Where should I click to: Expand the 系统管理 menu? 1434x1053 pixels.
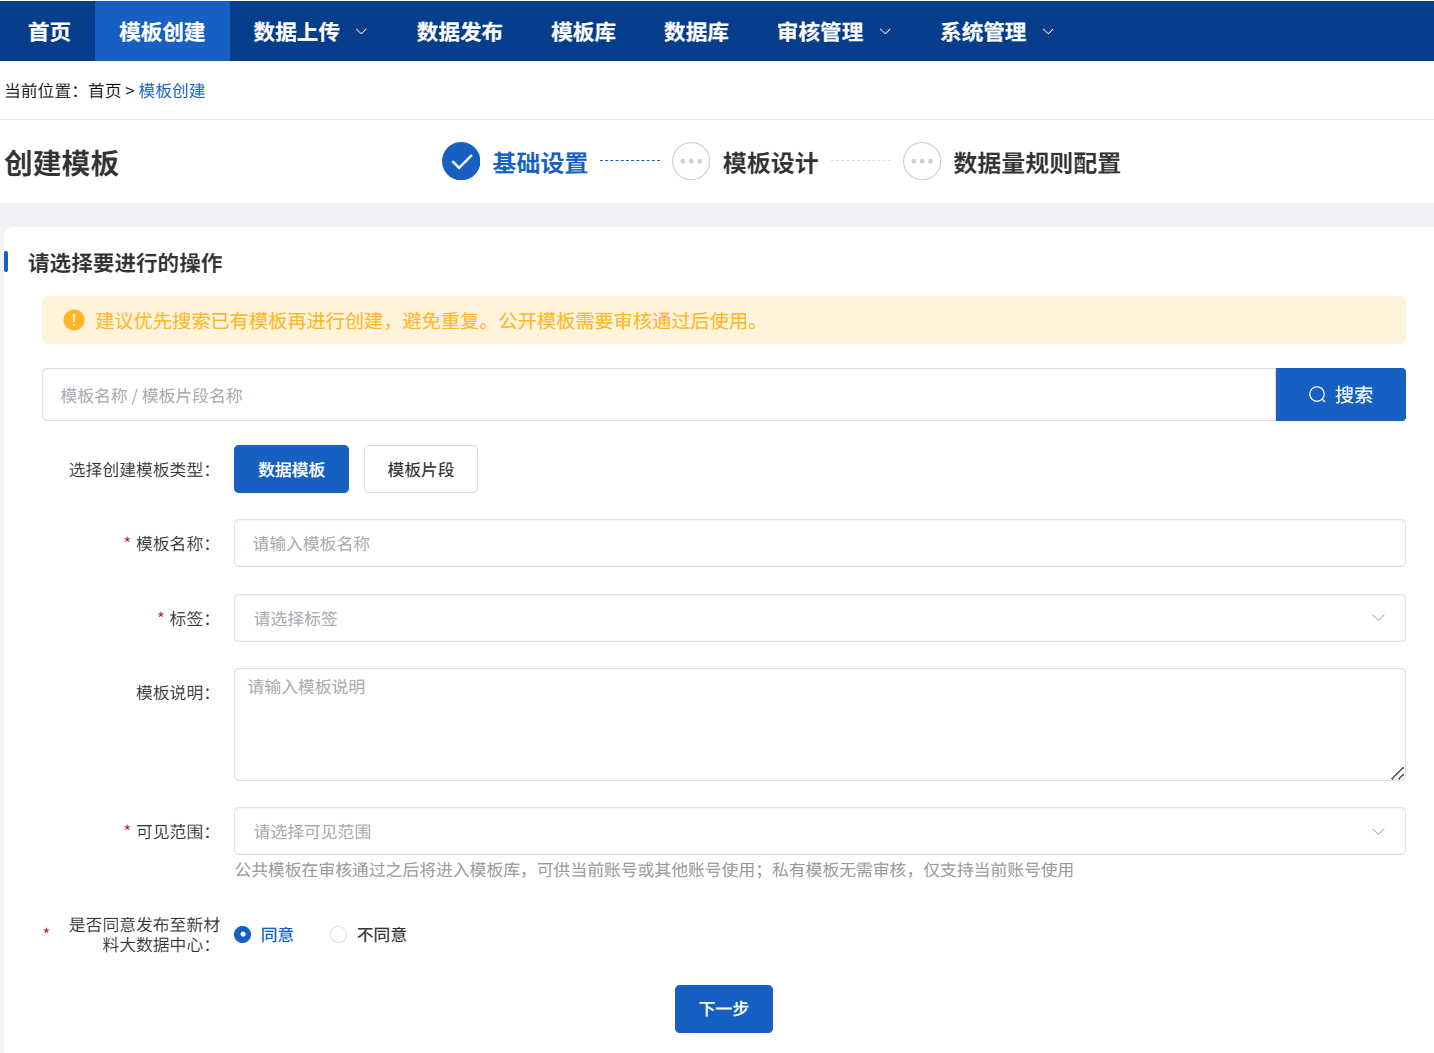(996, 32)
